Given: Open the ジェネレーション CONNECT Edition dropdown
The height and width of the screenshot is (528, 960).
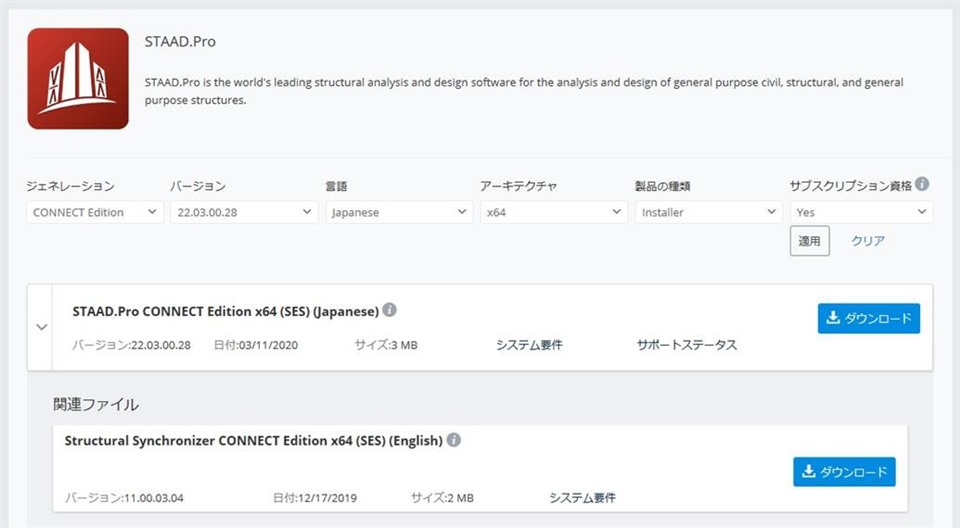Looking at the screenshot, I should pyautogui.click(x=95, y=213).
